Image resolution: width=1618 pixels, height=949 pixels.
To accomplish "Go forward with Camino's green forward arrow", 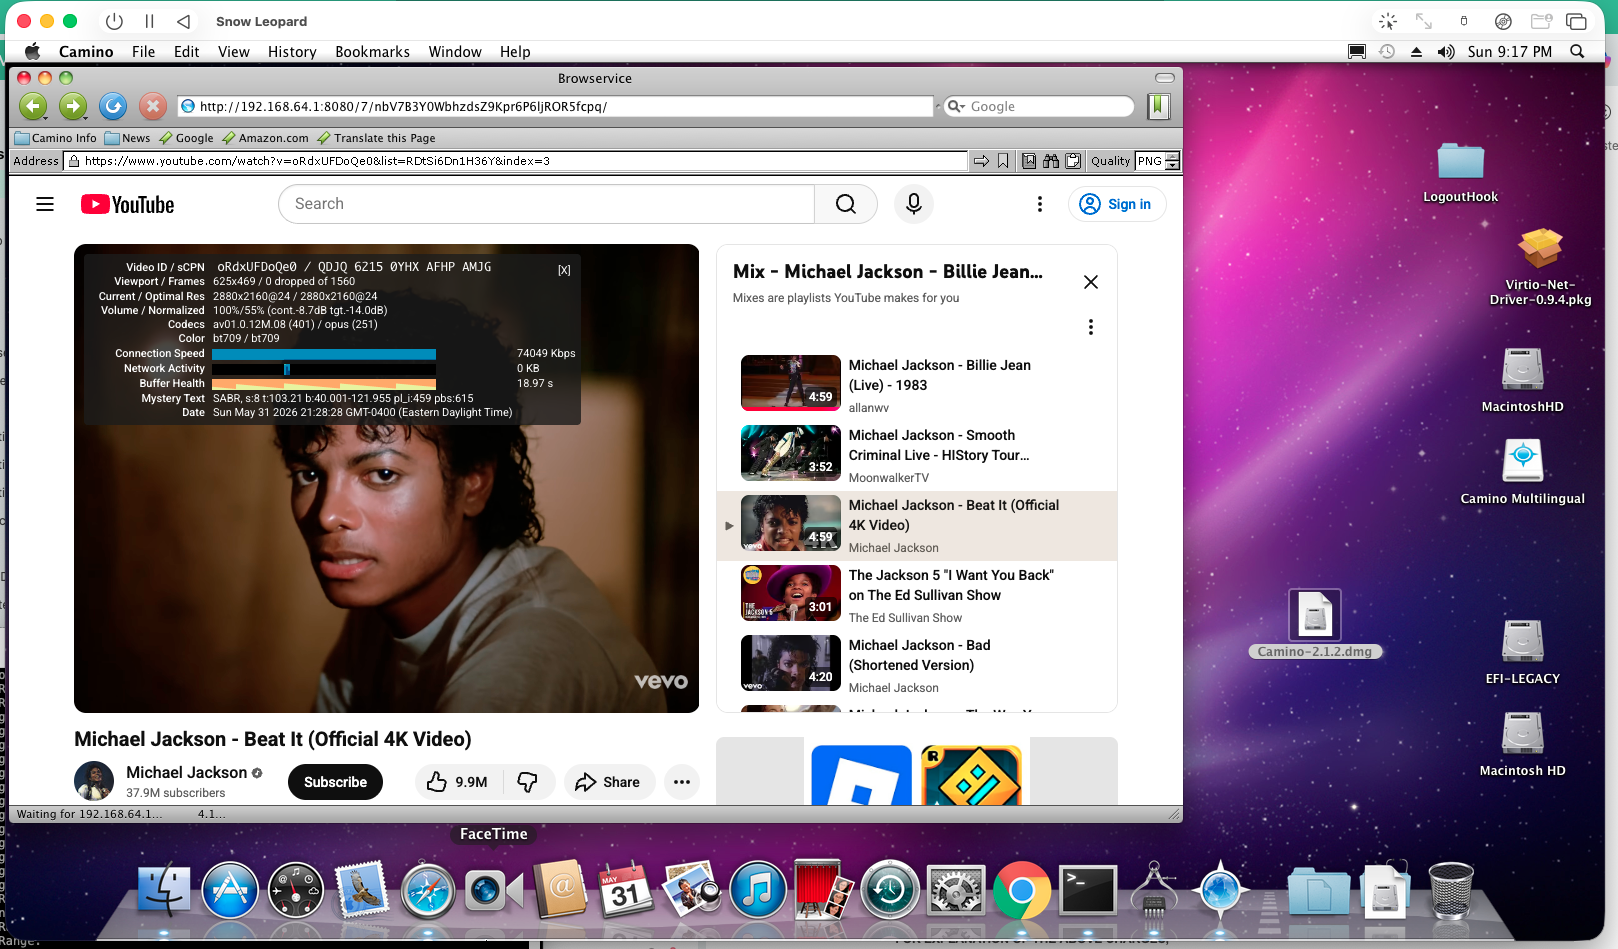I will (x=73, y=106).
